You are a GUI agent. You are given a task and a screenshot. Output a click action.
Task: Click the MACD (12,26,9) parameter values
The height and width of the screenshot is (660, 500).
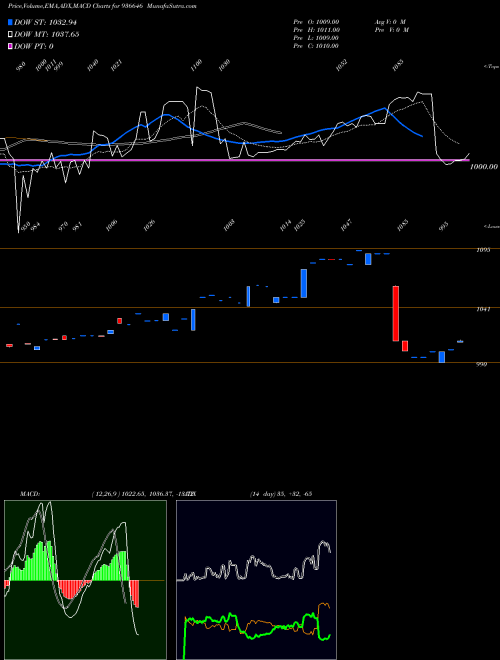coord(142,494)
